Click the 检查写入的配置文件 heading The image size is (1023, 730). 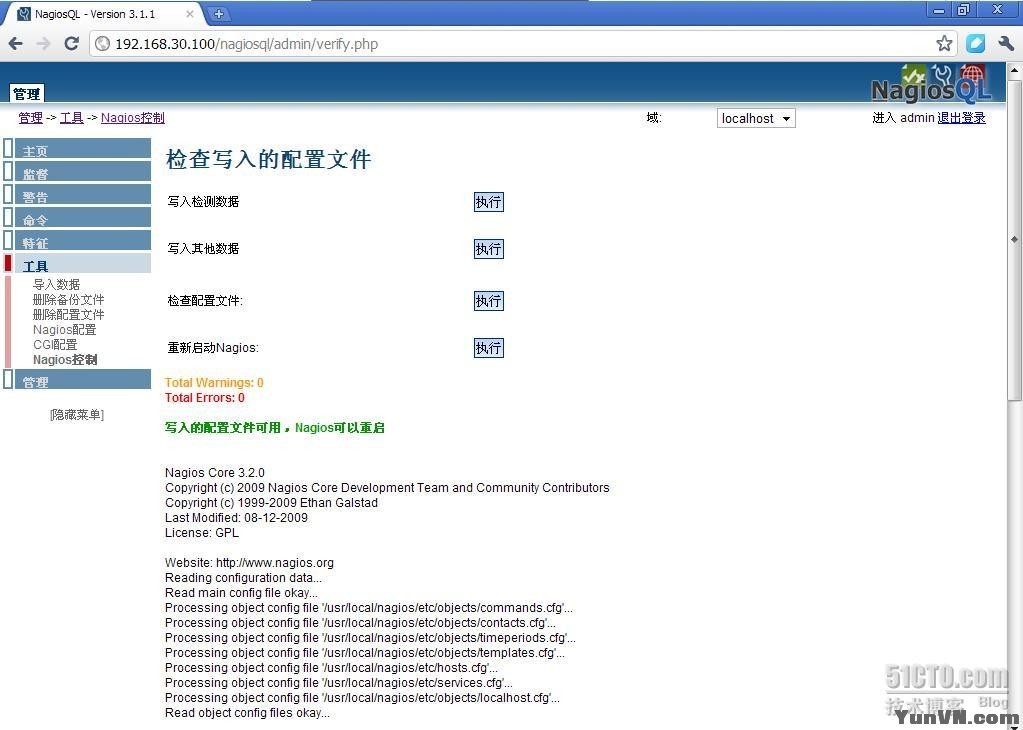[x=269, y=160]
